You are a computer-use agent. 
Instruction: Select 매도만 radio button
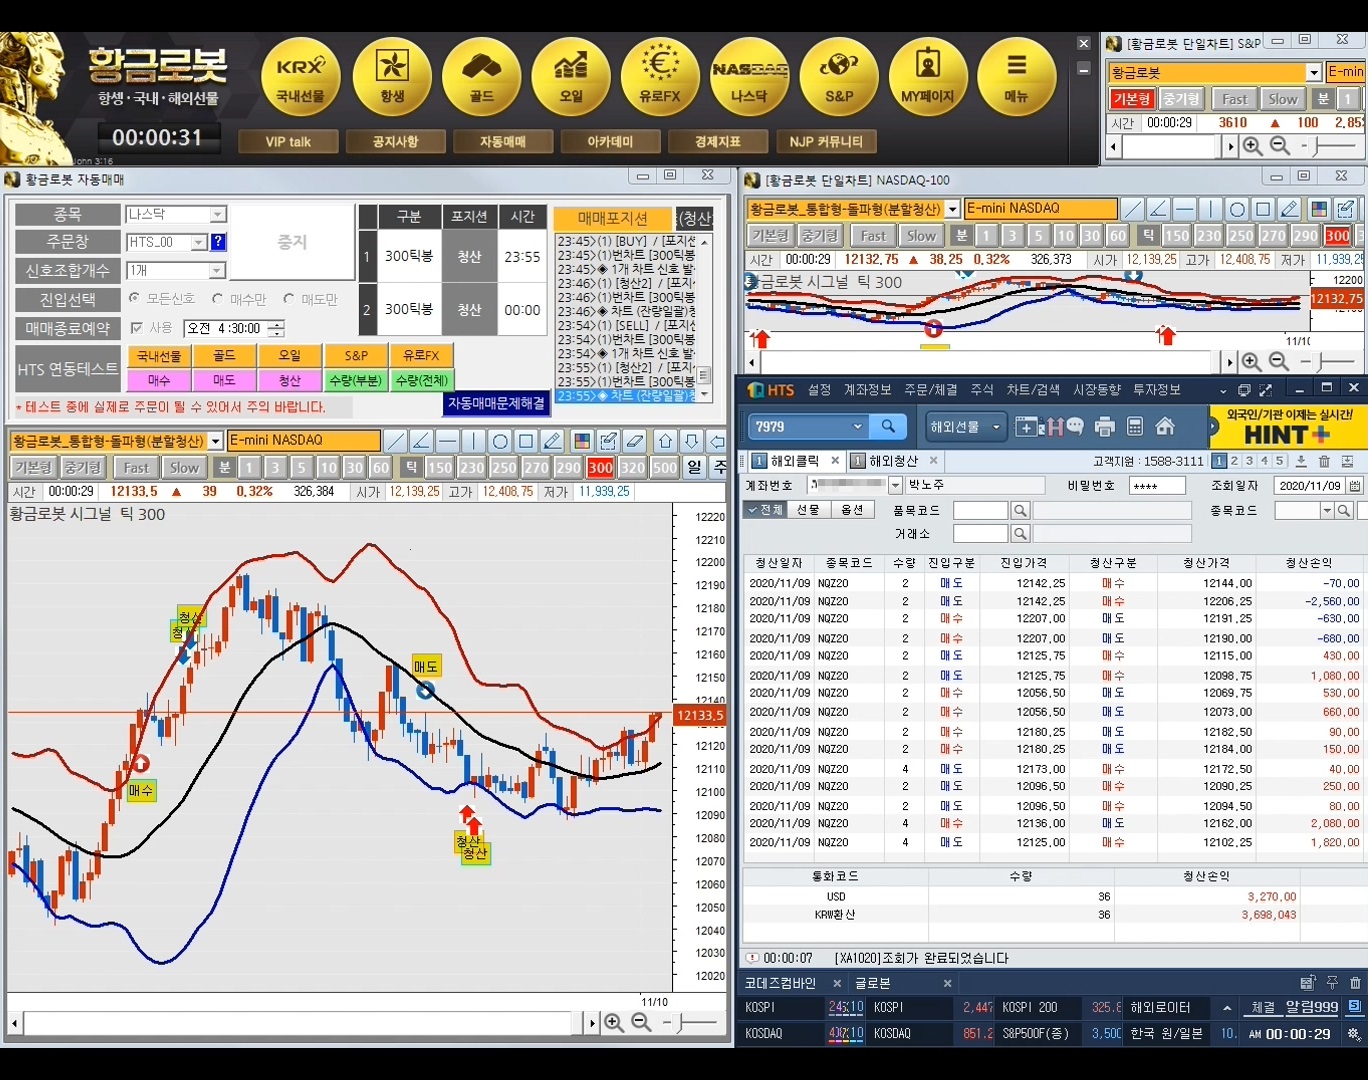pyautogui.click(x=289, y=298)
